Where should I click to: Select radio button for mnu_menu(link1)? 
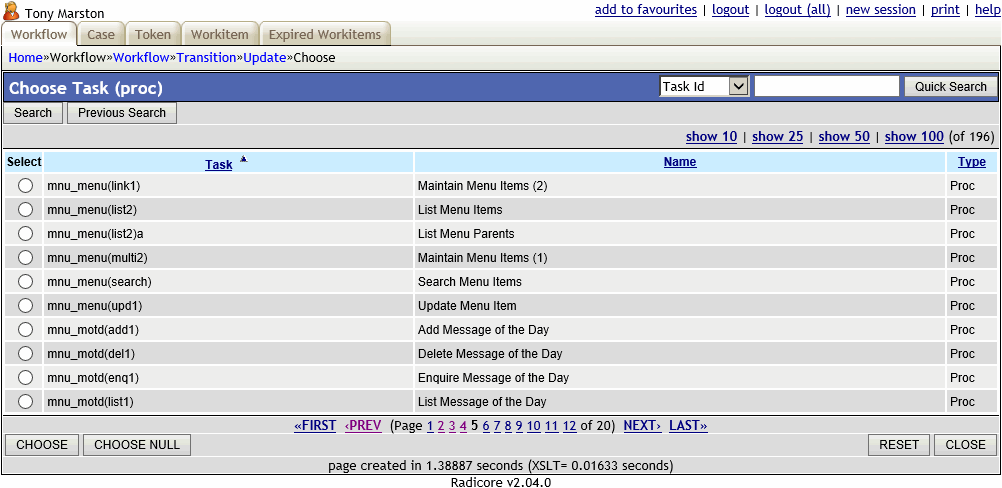click(x=25, y=186)
